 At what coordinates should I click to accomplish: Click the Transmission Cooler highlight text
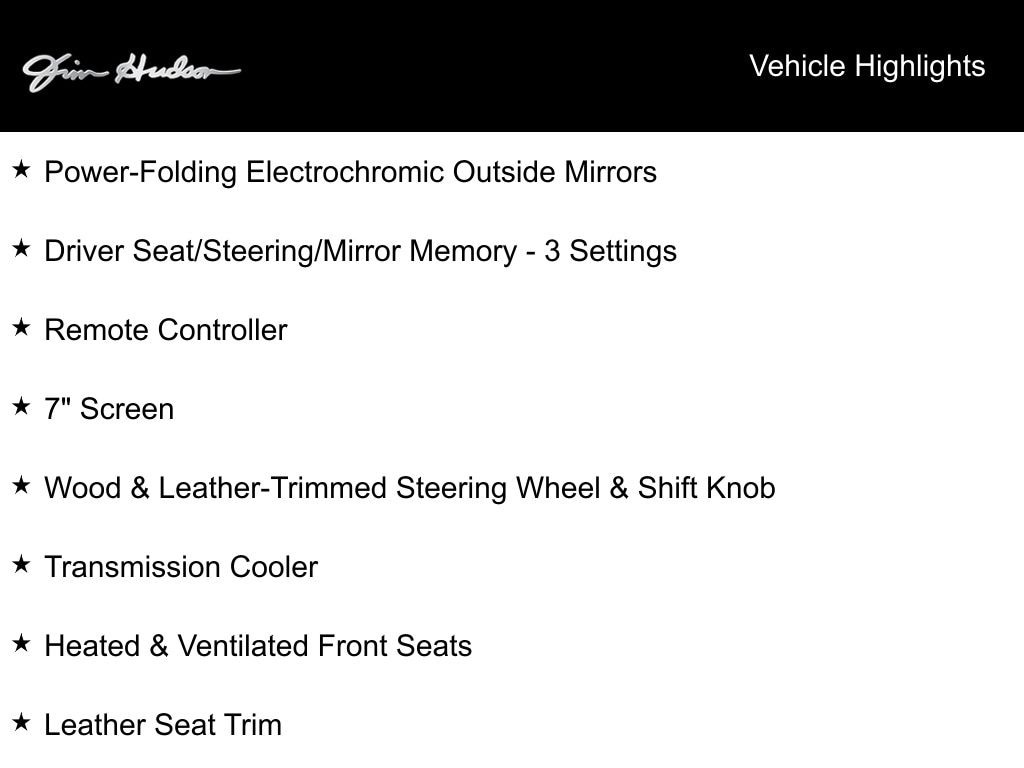coord(181,567)
